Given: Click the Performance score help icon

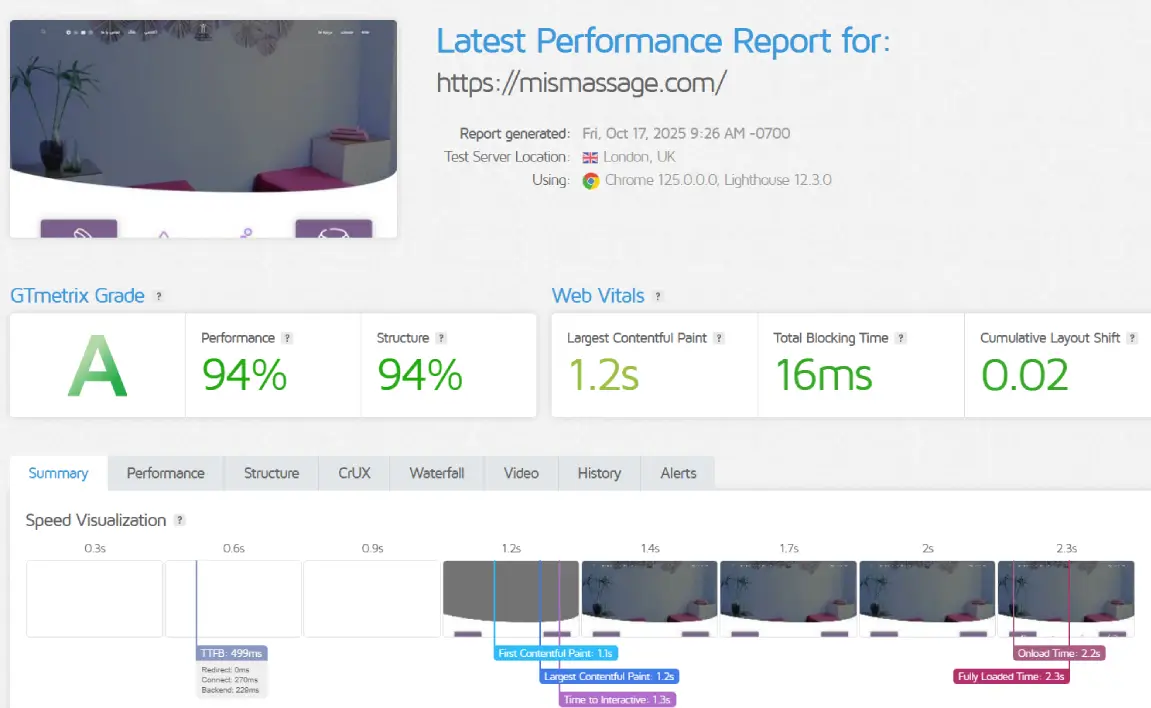Looking at the screenshot, I should click(287, 339).
